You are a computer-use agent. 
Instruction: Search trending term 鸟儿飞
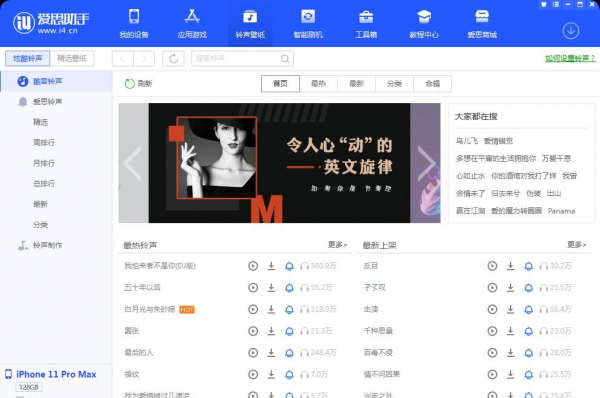click(x=467, y=141)
